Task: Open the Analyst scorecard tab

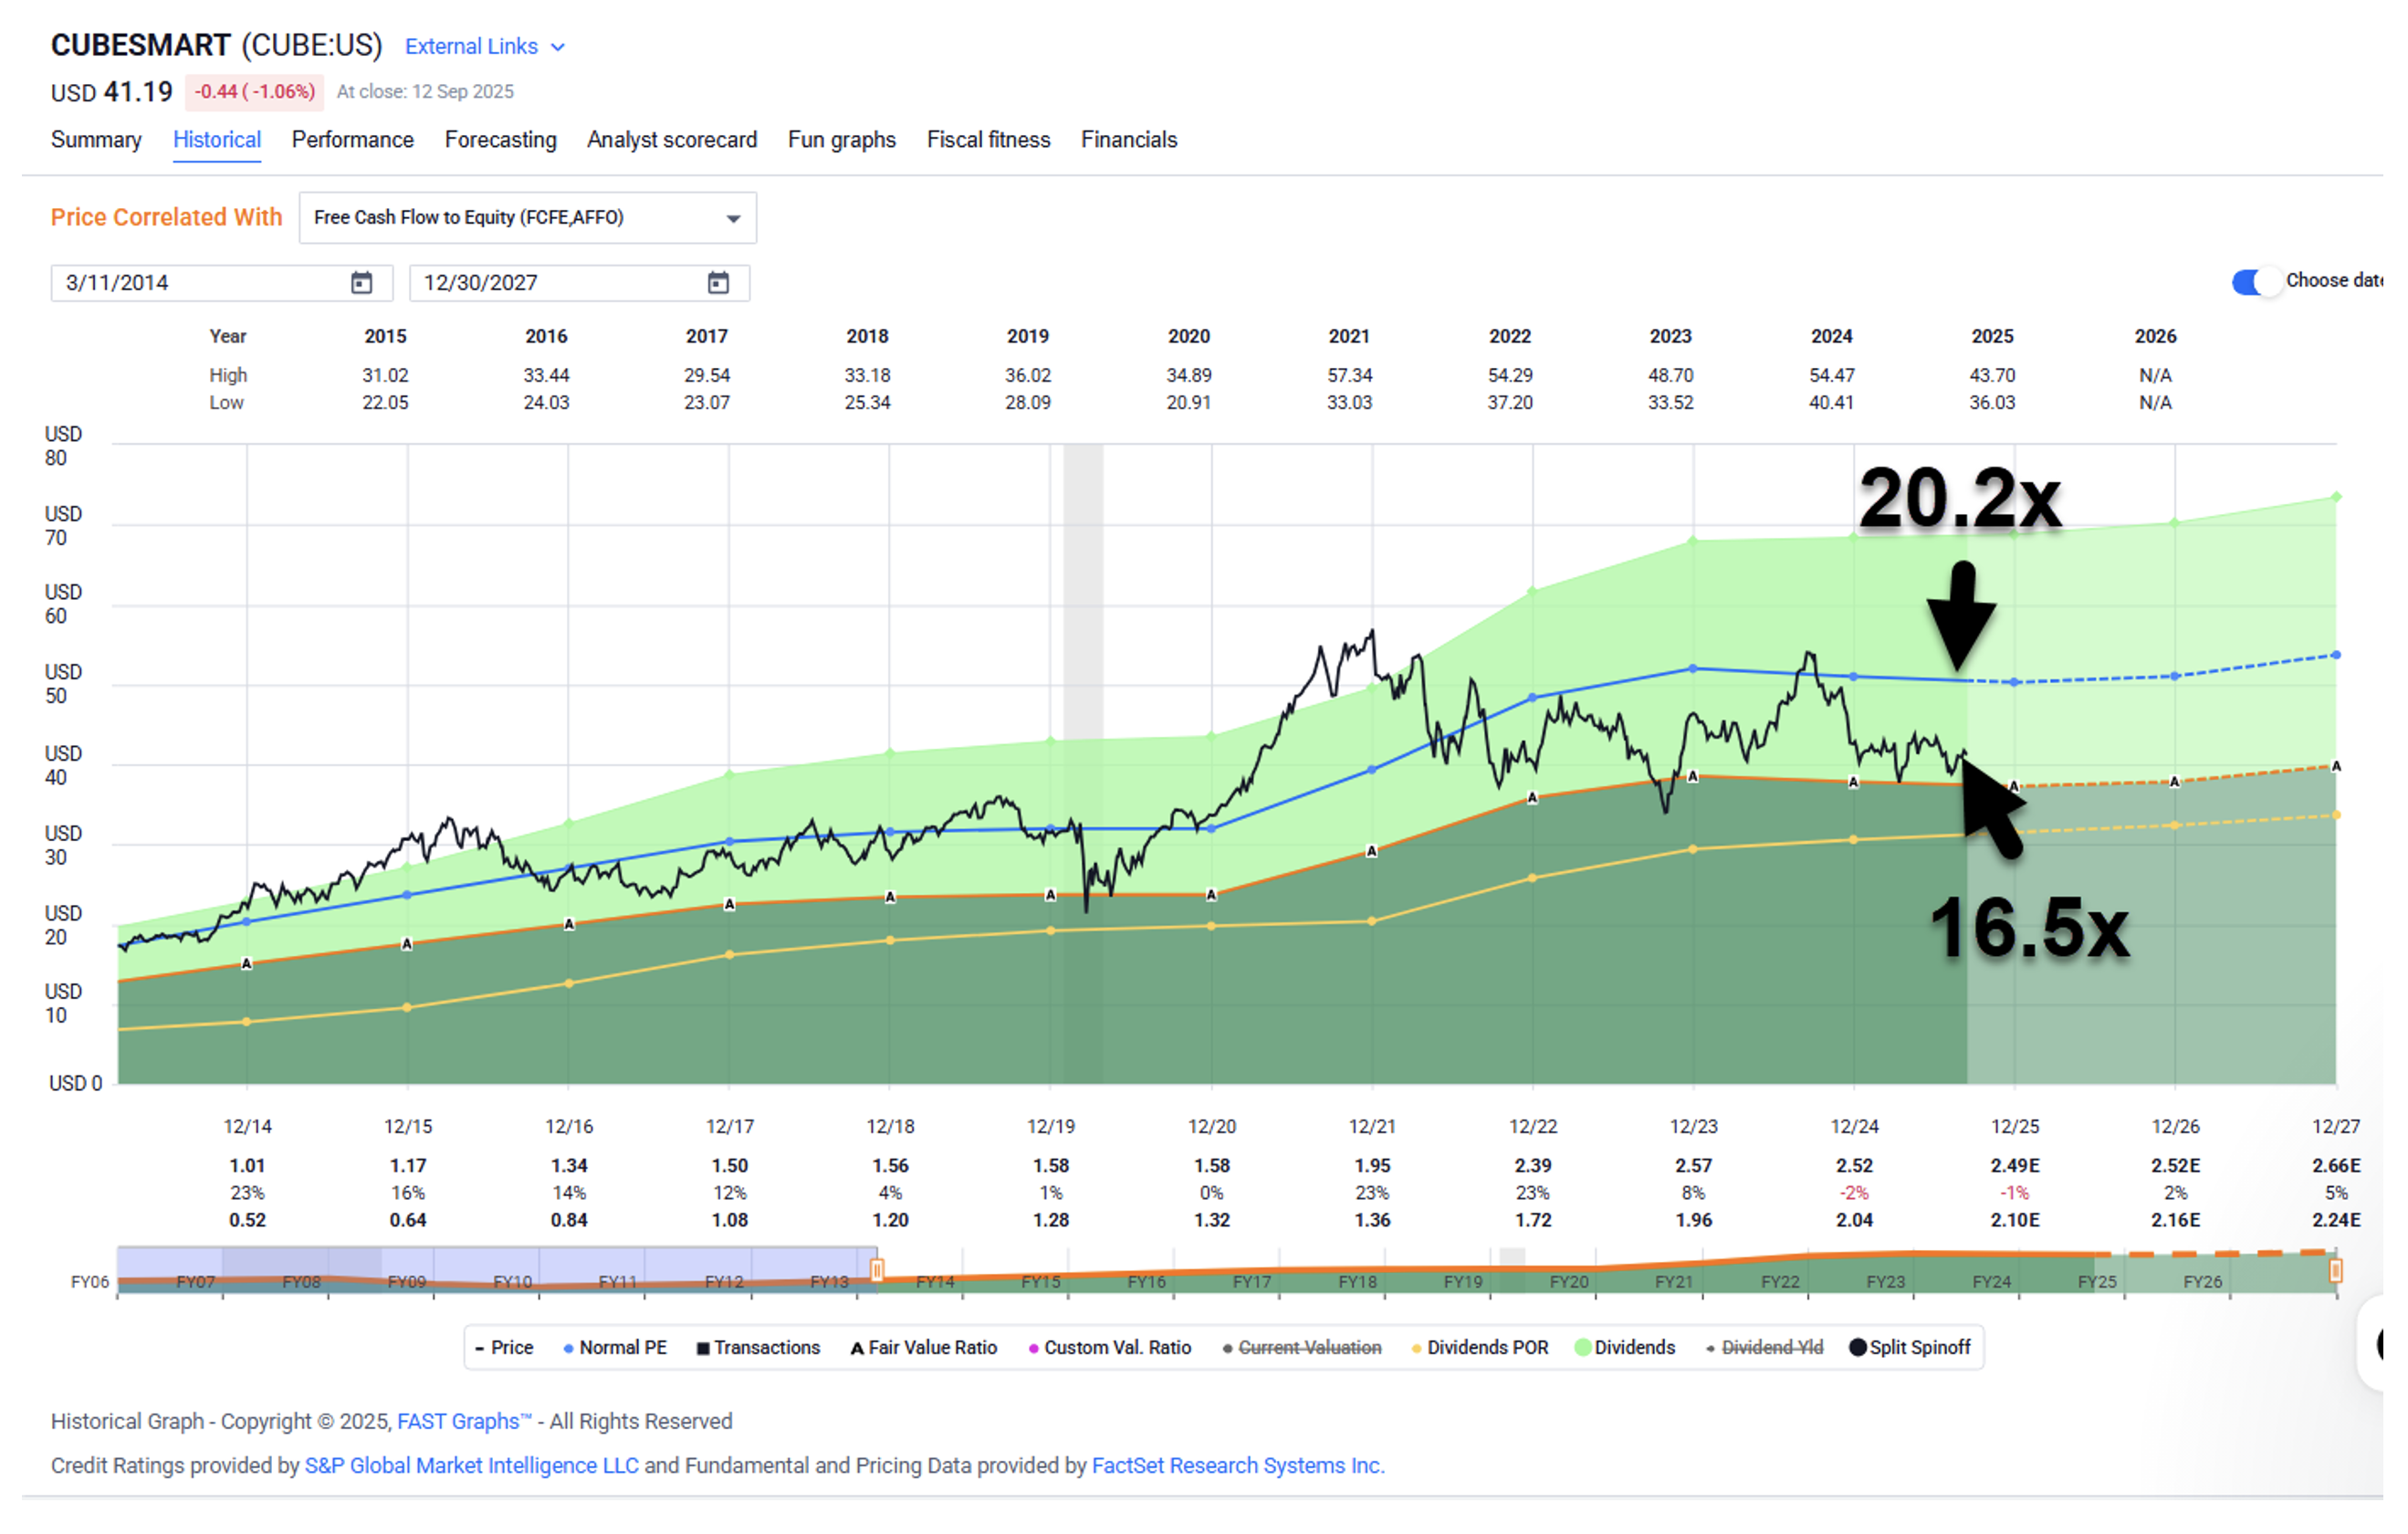Action: click(x=672, y=140)
